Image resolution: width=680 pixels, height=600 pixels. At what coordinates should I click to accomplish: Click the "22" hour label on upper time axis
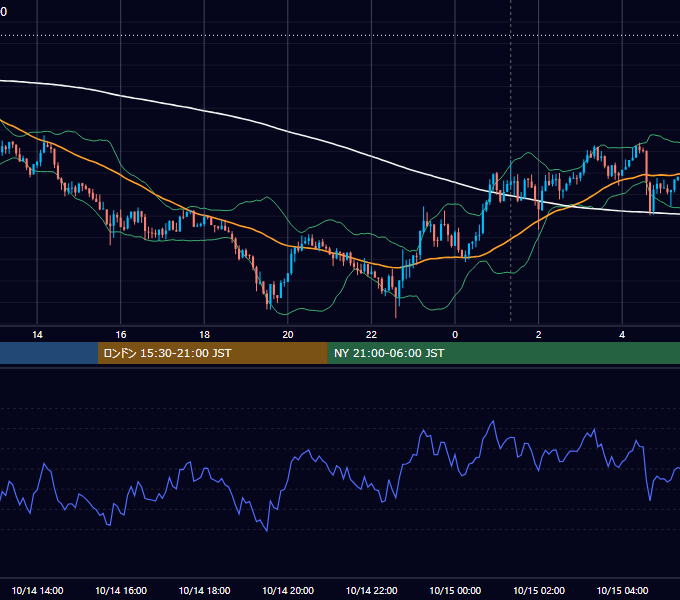371,335
